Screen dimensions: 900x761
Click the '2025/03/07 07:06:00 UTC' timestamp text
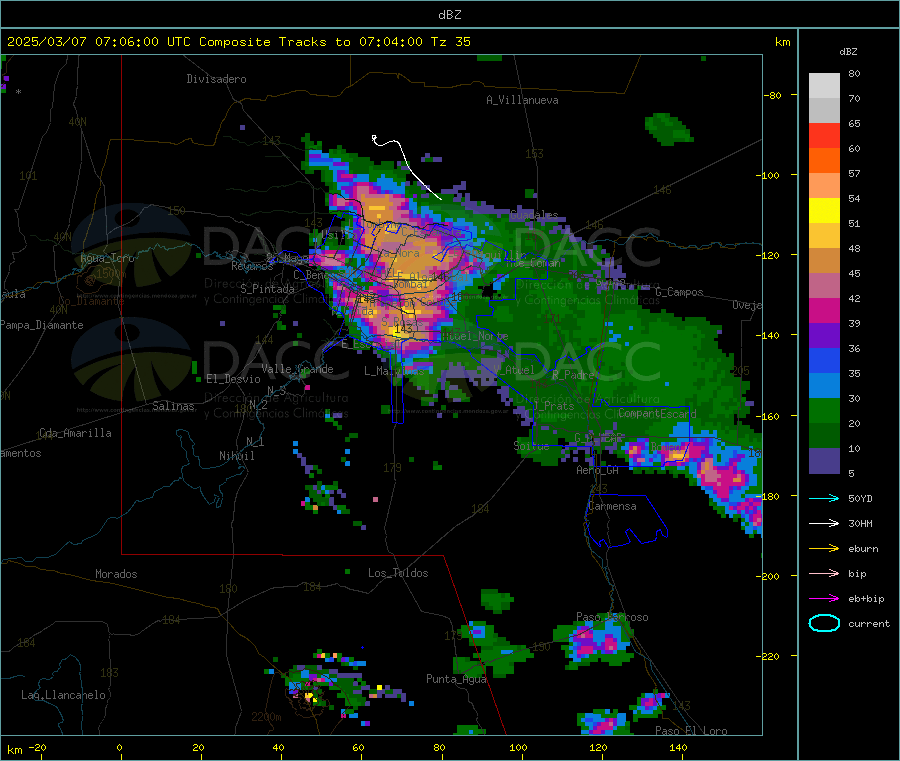click(99, 42)
